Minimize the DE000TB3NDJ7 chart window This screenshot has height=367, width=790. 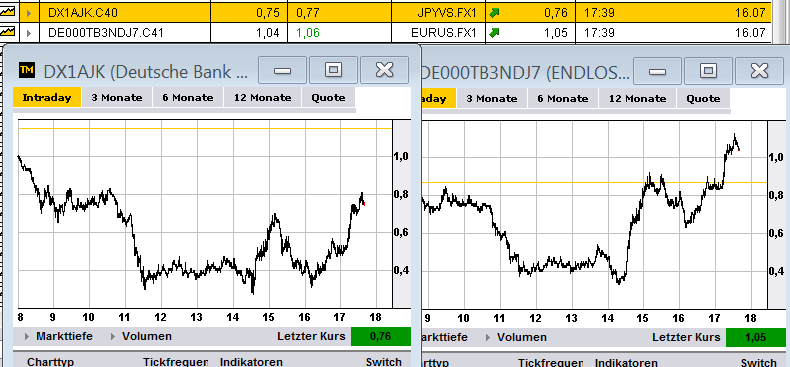pyautogui.click(x=657, y=71)
